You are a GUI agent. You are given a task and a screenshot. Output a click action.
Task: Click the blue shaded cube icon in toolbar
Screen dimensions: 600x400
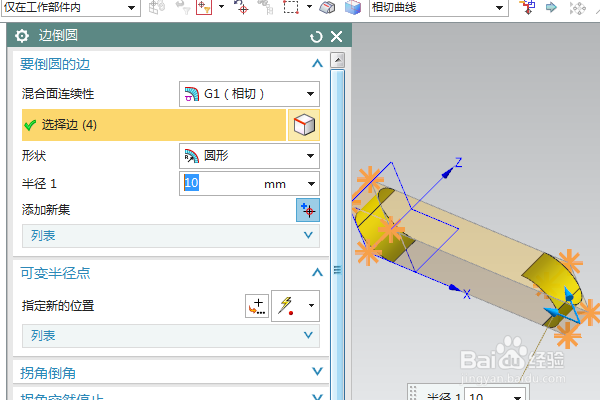(352, 8)
